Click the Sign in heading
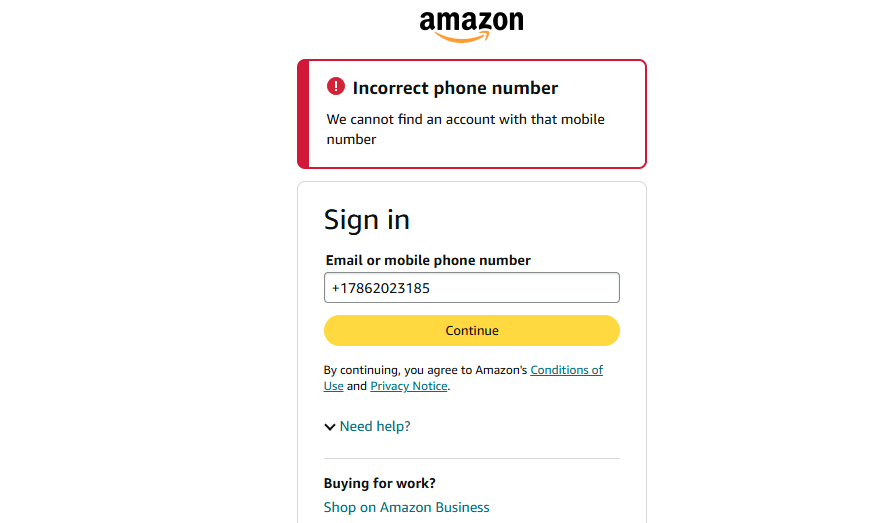894x523 pixels. [367, 220]
